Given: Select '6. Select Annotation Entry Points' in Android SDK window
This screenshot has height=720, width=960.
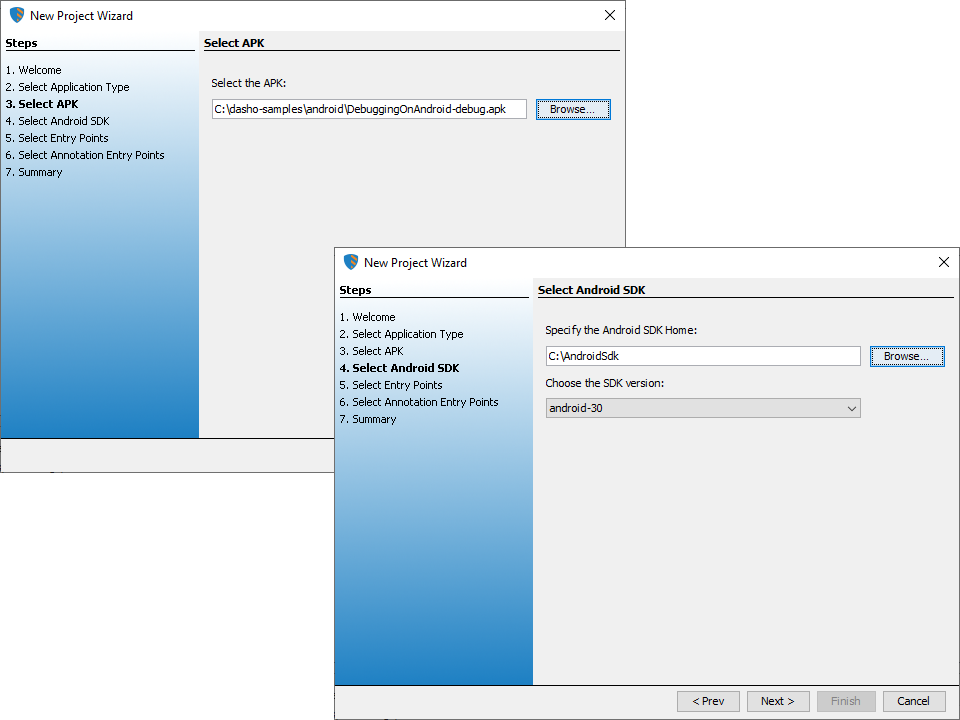Looking at the screenshot, I should pos(419,402).
